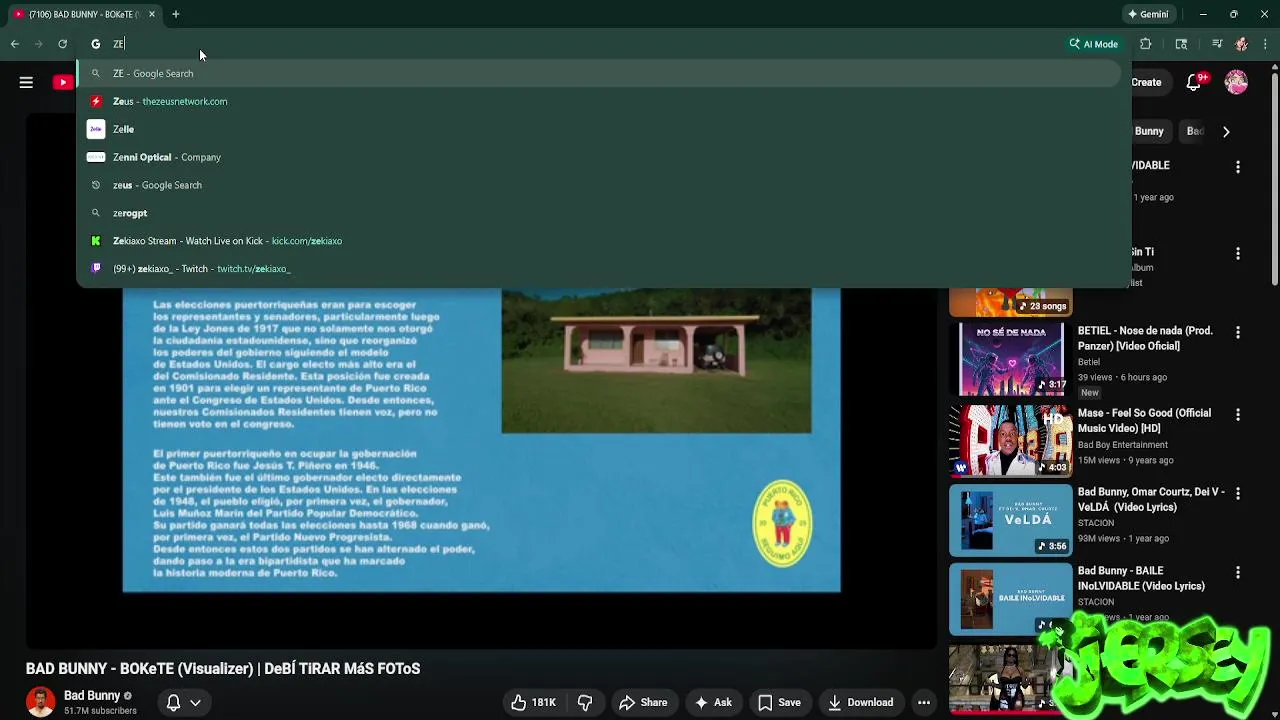Open Zekiaxo Stream kick.com suggestion
1280x720 pixels.
tap(598, 241)
